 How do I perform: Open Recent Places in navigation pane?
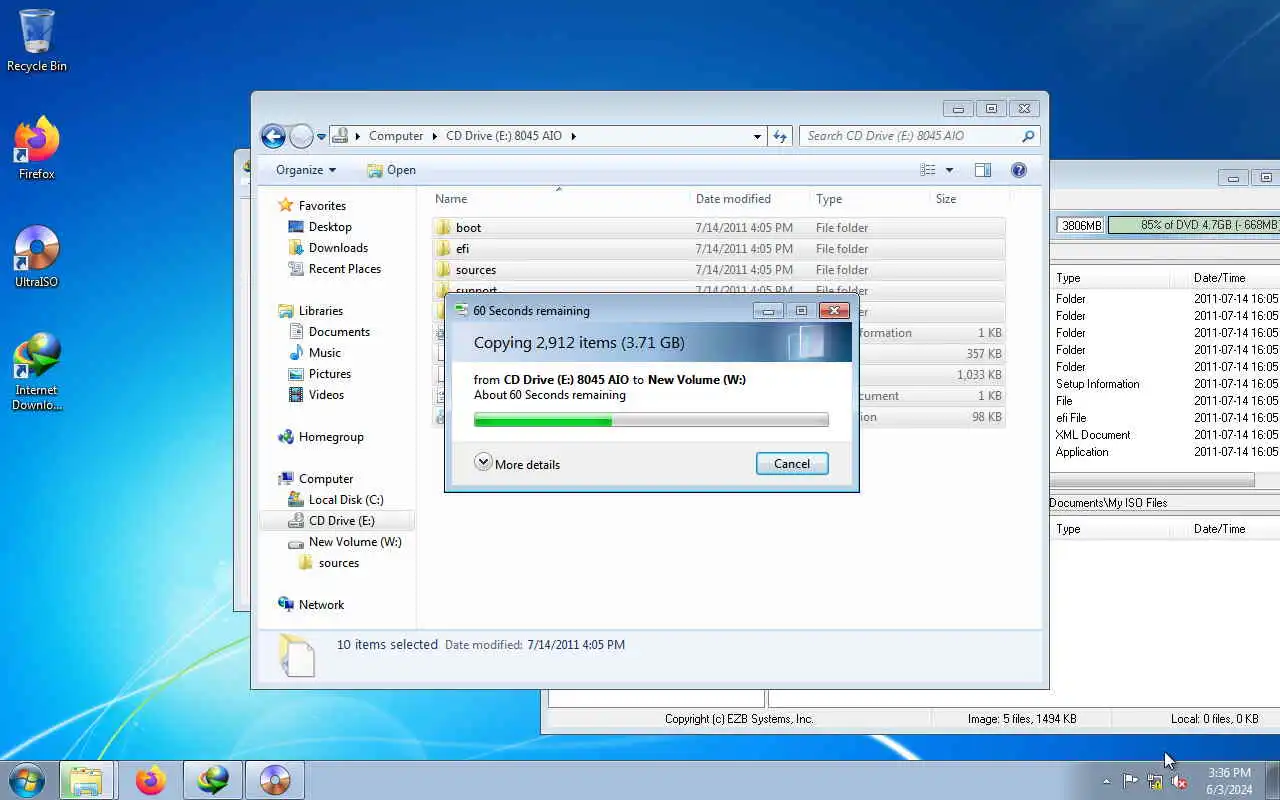tap(344, 269)
